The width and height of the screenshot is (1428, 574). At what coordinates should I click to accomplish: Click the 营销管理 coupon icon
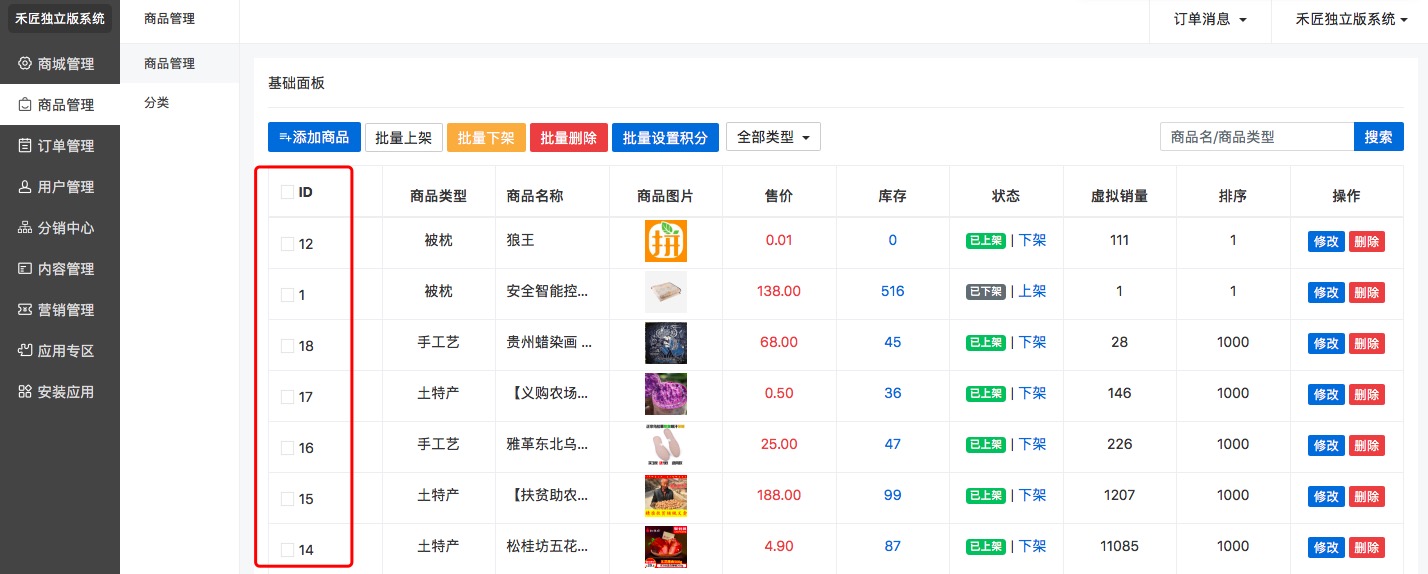click(25, 310)
